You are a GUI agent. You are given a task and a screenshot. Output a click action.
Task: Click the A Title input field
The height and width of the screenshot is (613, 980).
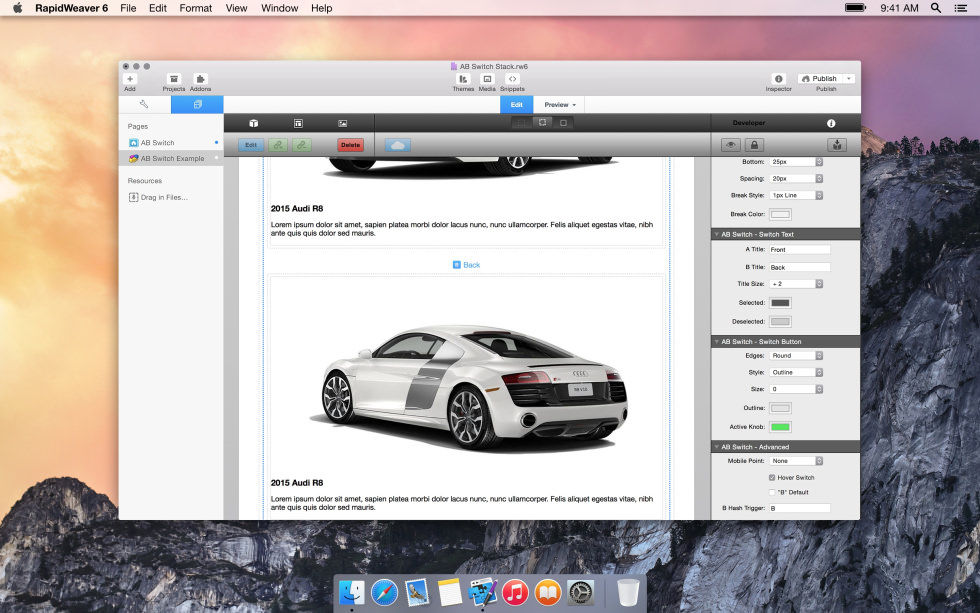click(800, 249)
